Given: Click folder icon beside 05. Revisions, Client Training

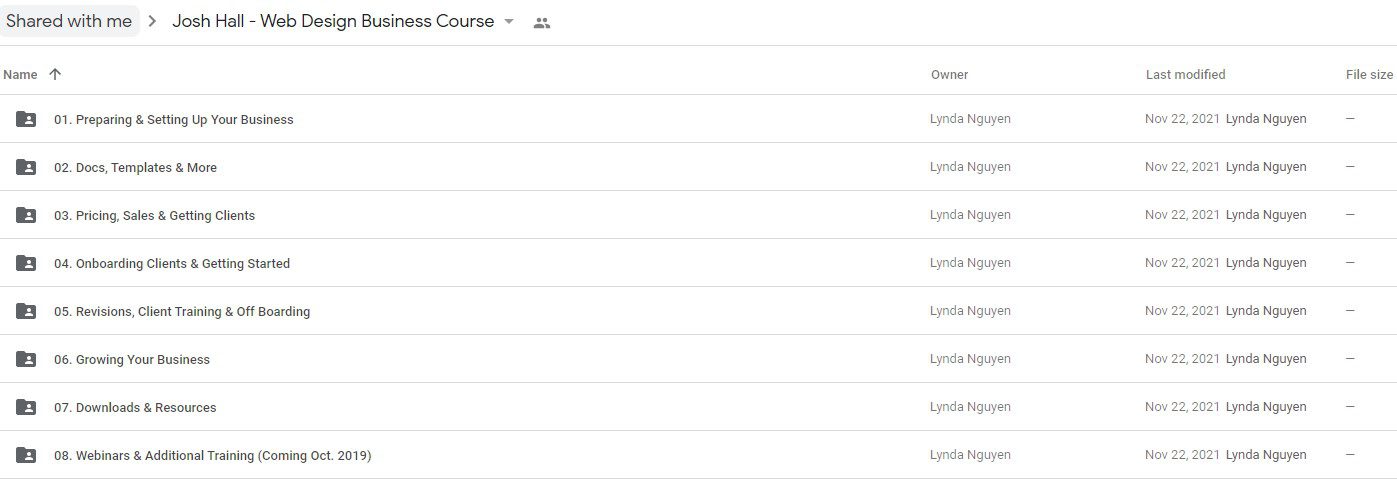Looking at the screenshot, I should [x=26, y=311].
